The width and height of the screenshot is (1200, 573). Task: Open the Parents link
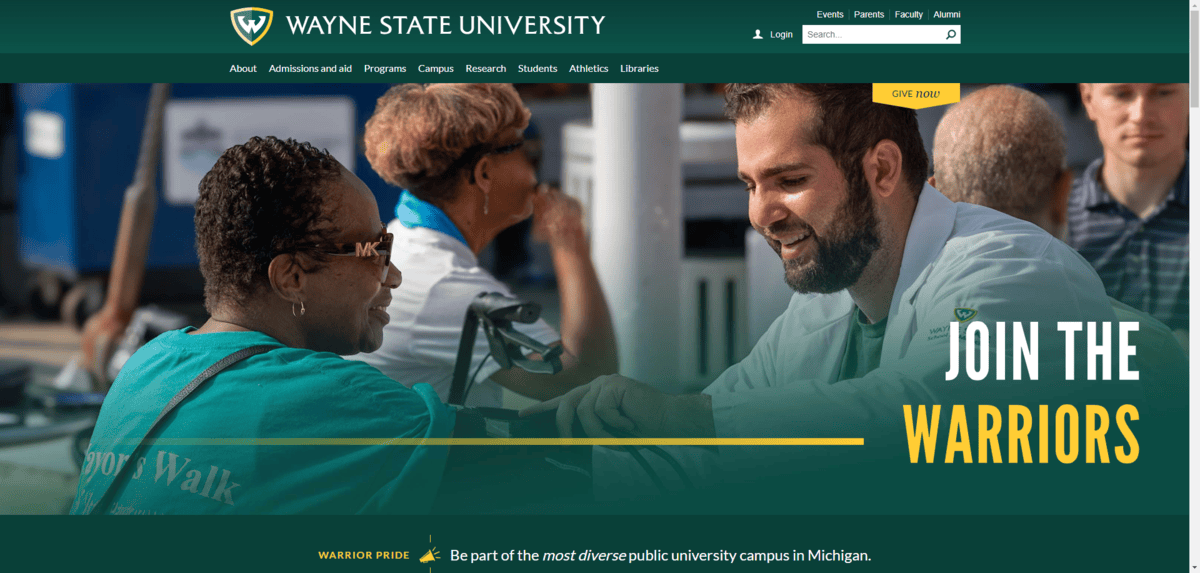pos(869,15)
